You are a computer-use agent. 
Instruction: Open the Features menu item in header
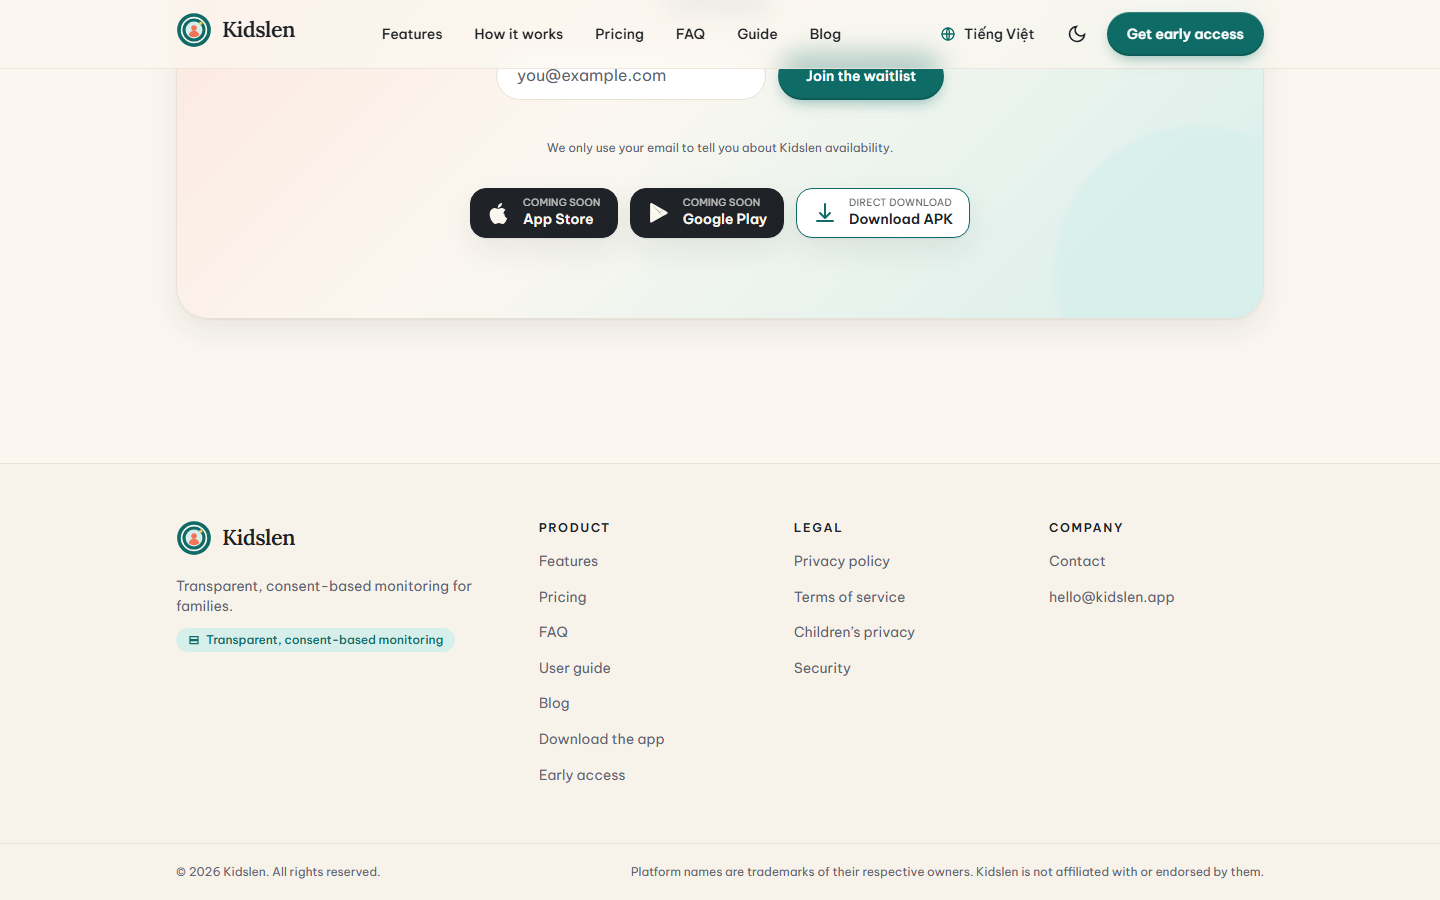tap(412, 34)
